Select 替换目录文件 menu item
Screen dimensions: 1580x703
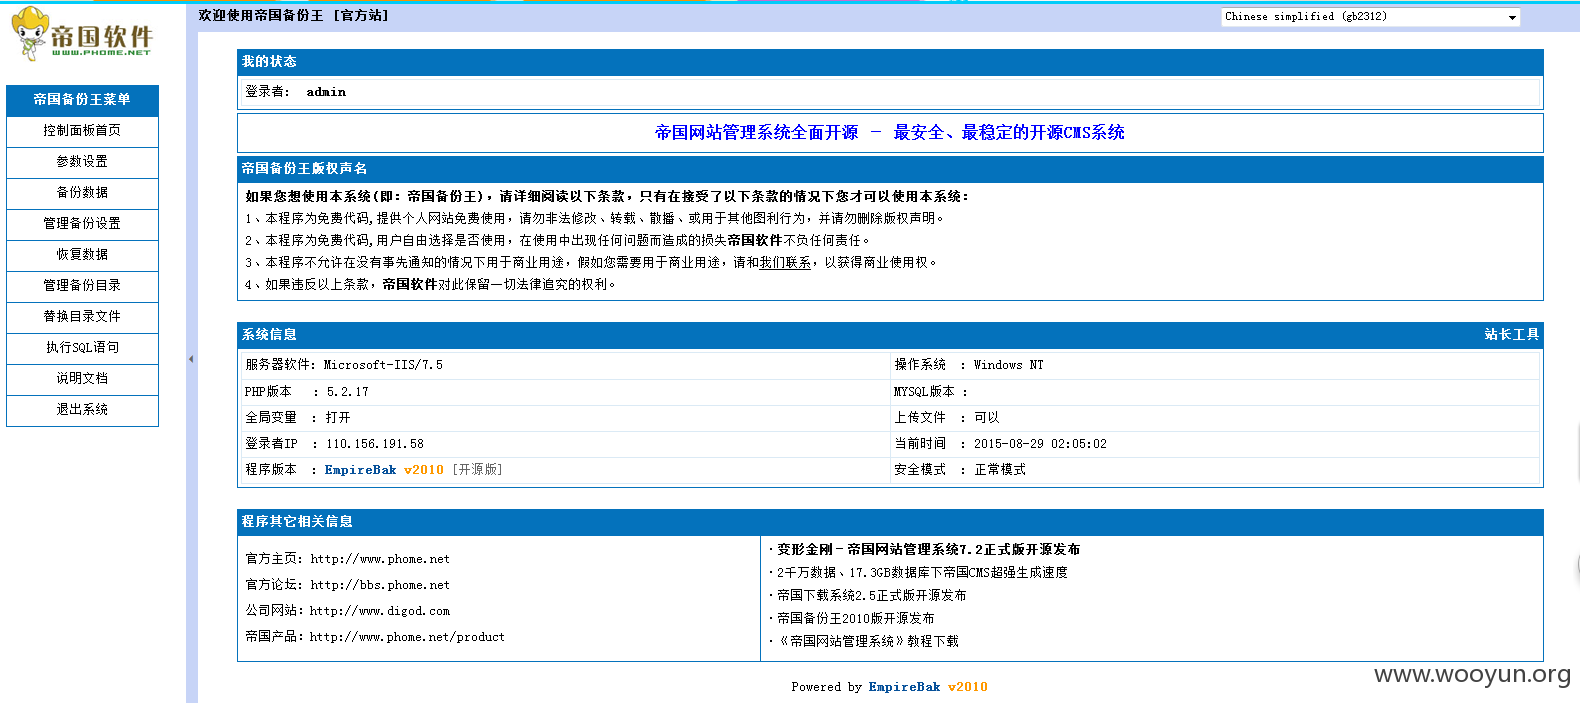point(82,317)
